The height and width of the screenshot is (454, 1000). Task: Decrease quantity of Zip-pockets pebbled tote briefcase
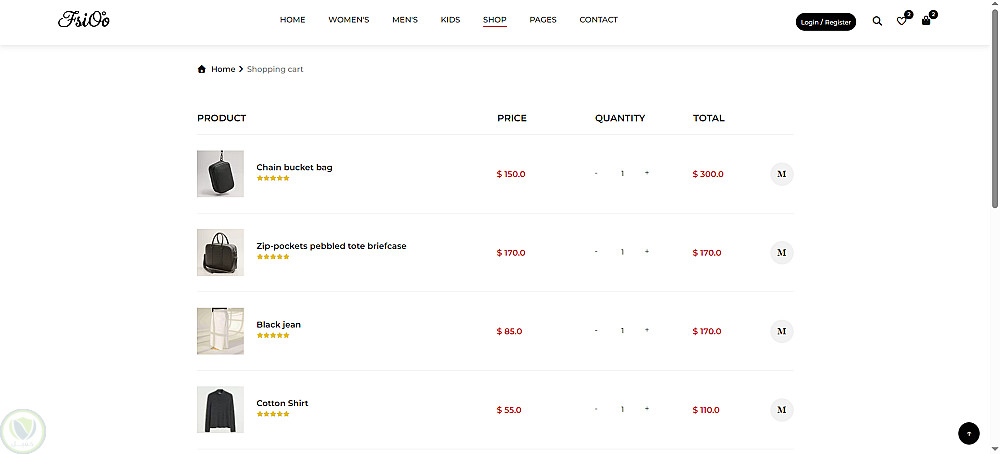[596, 252]
